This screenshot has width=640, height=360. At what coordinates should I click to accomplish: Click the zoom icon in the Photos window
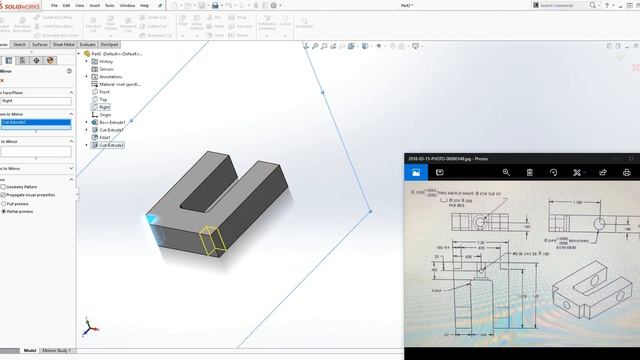tap(506, 172)
